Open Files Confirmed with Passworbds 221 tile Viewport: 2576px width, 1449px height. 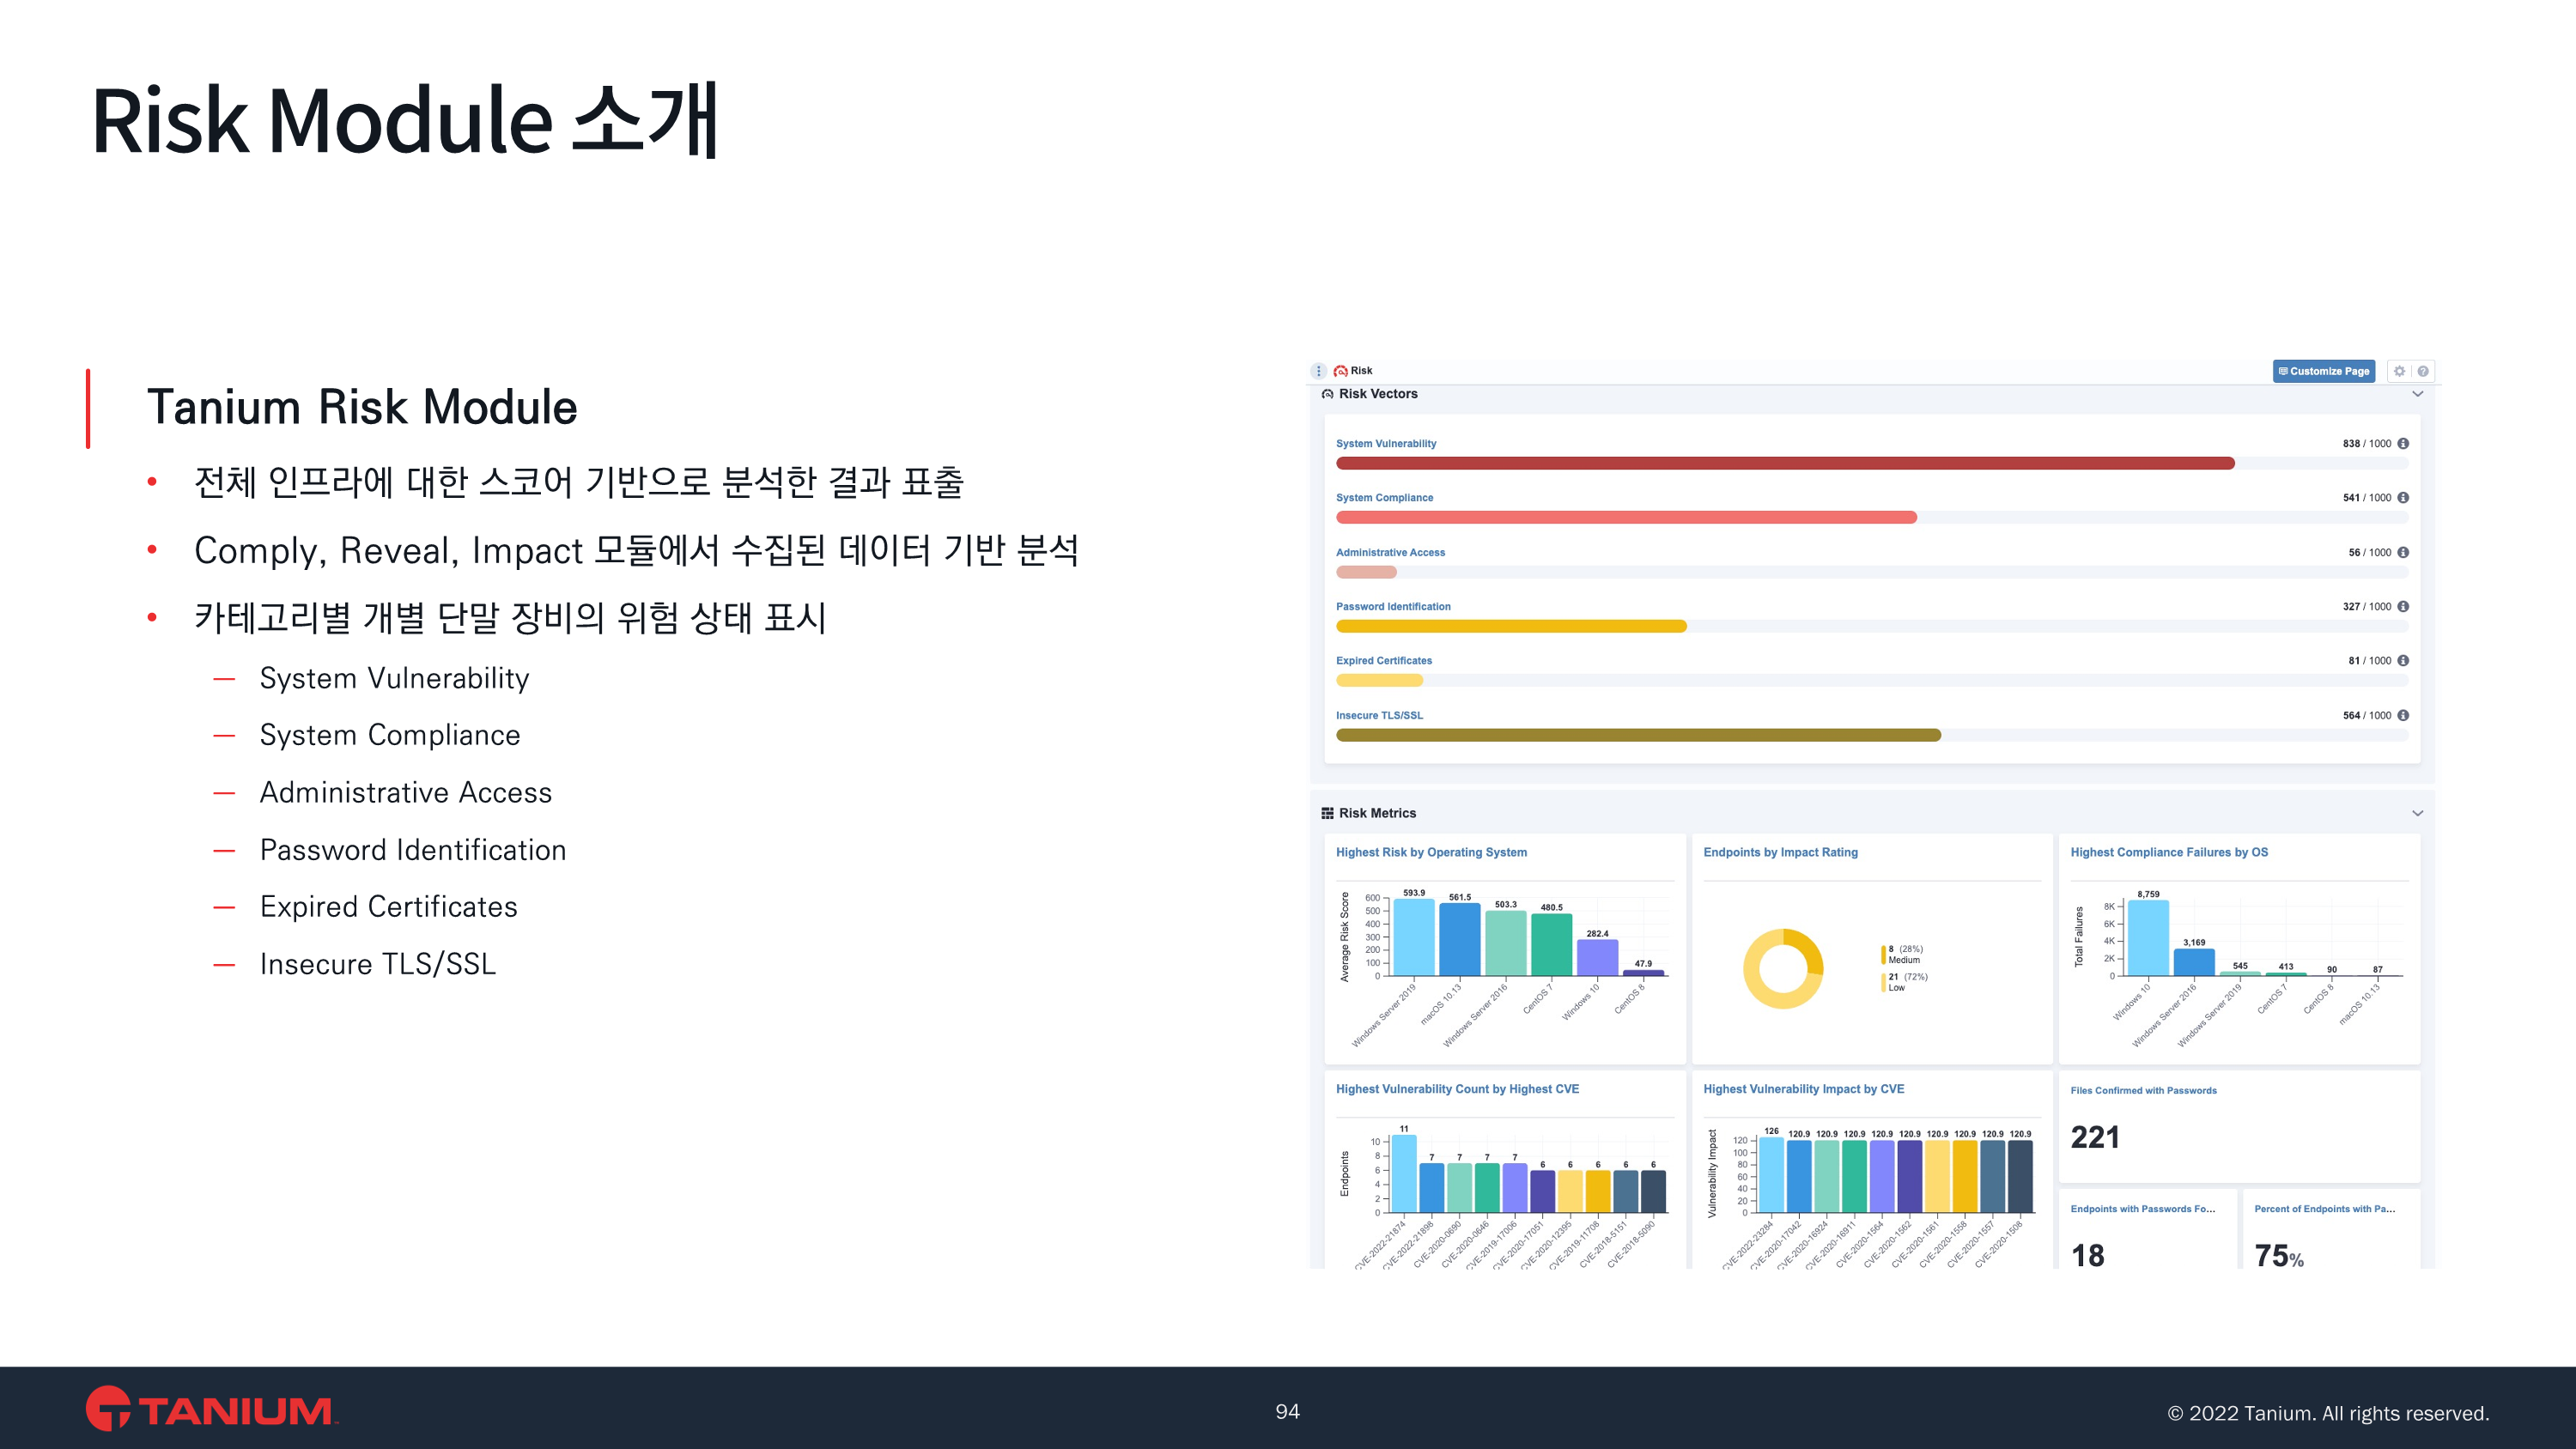2094,1137
